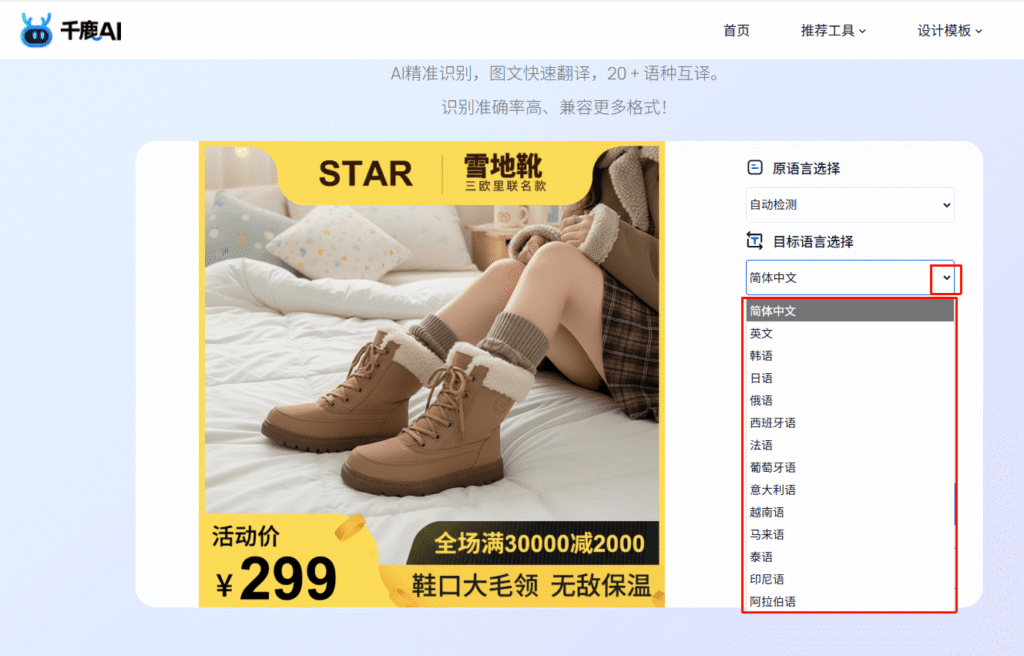Choose 英文 as target language
The width and height of the screenshot is (1024, 656).
762,333
